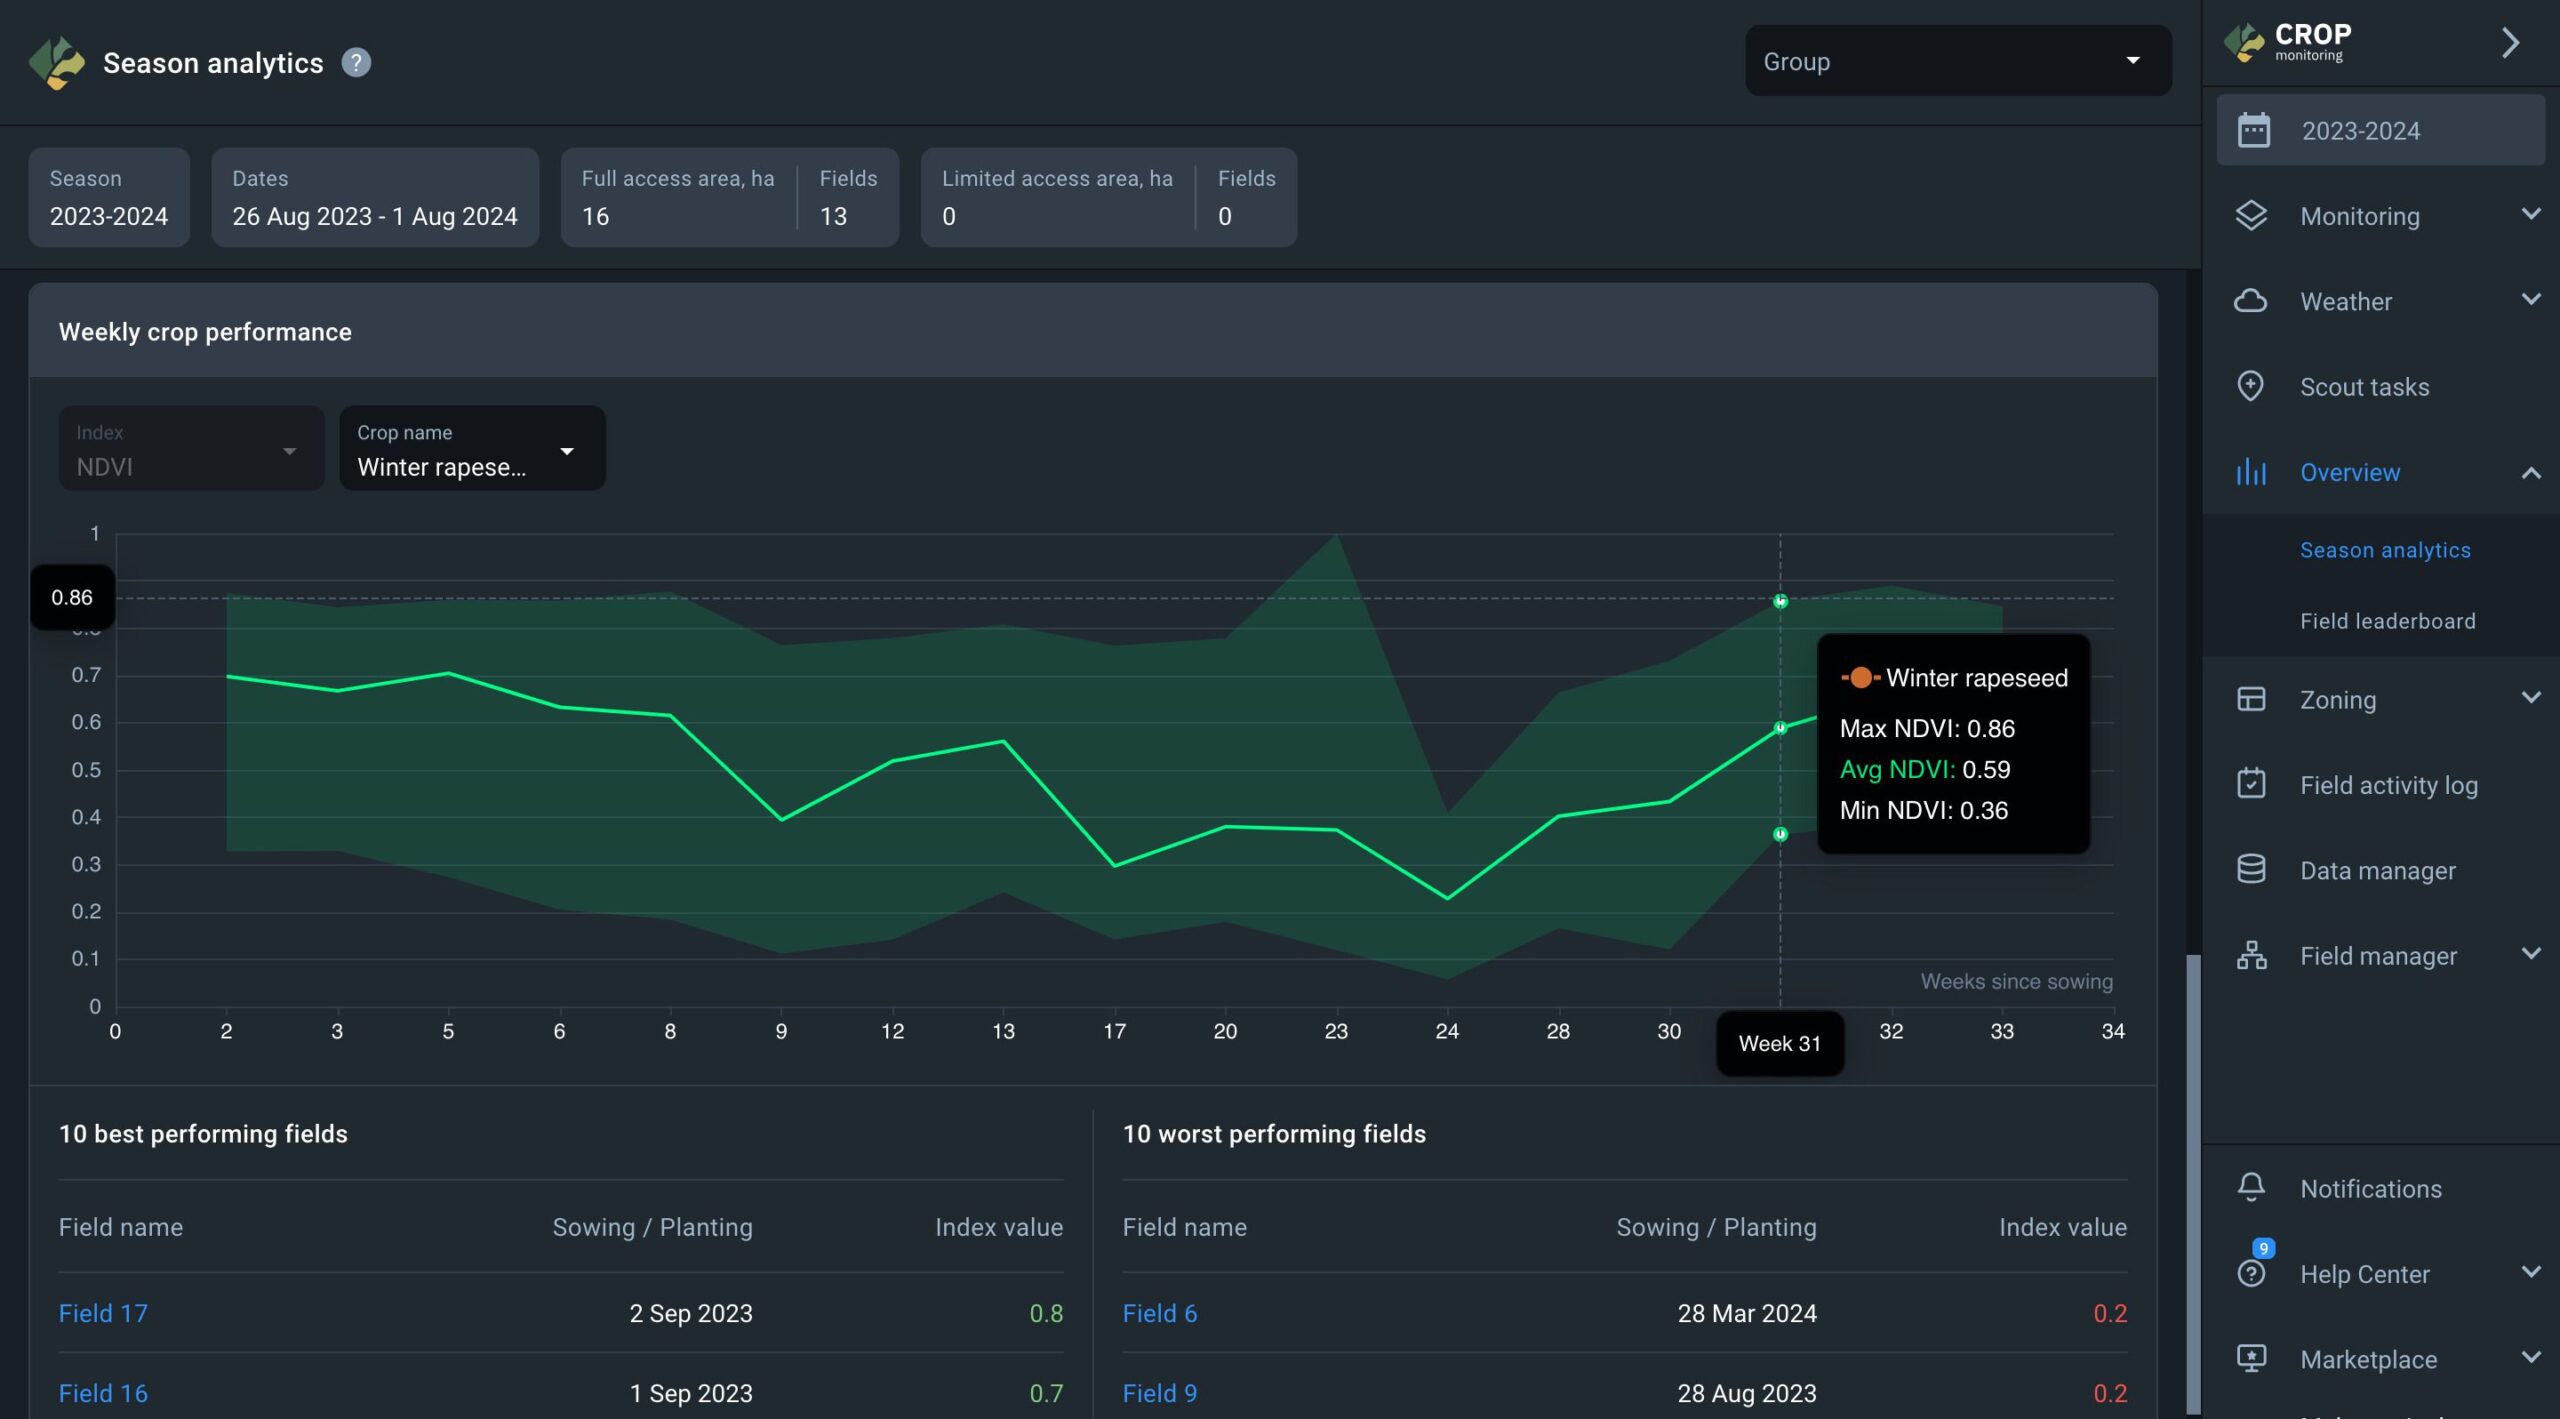This screenshot has width=2560, height=1419.
Task: Click the help question mark beside Season analytics
Action: point(356,63)
